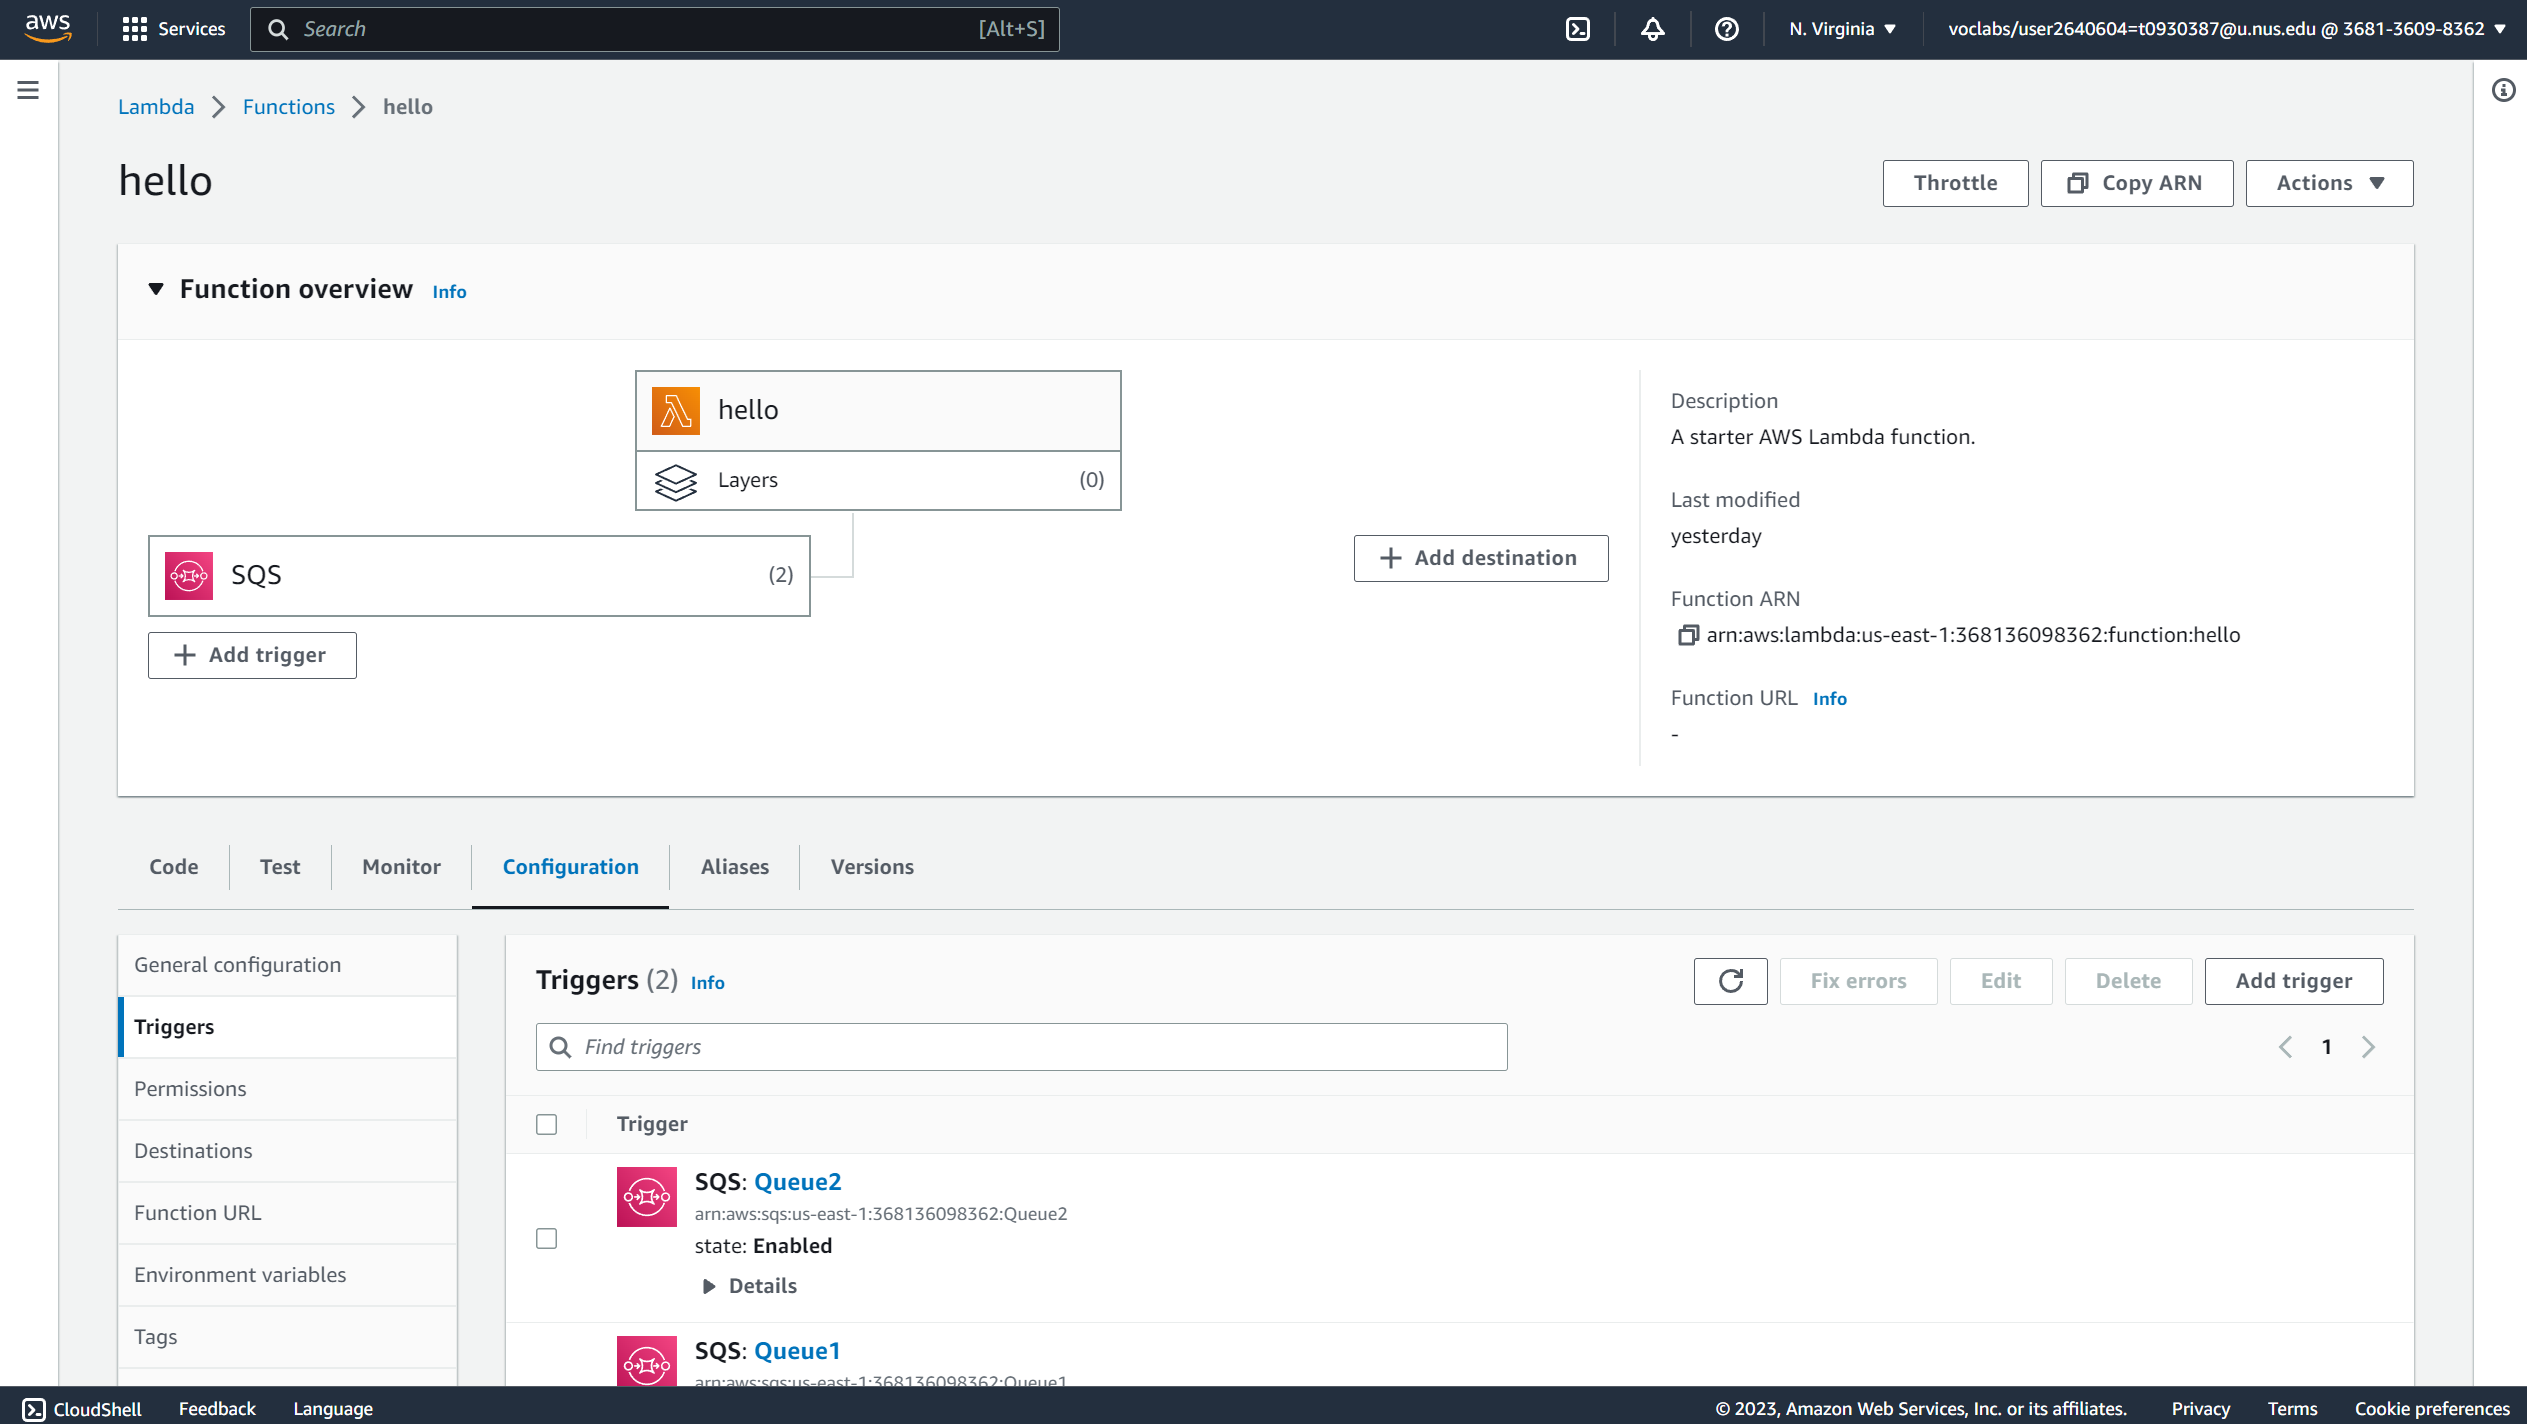The image size is (2527, 1424).
Task: Copy Function ARN using the copy icon
Action: click(x=1687, y=635)
